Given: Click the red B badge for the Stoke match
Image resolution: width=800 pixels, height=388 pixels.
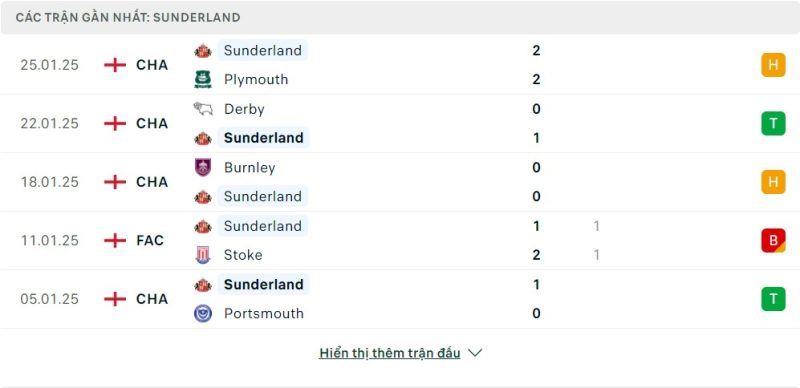Looking at the screenshot, I should pos(773,240).
